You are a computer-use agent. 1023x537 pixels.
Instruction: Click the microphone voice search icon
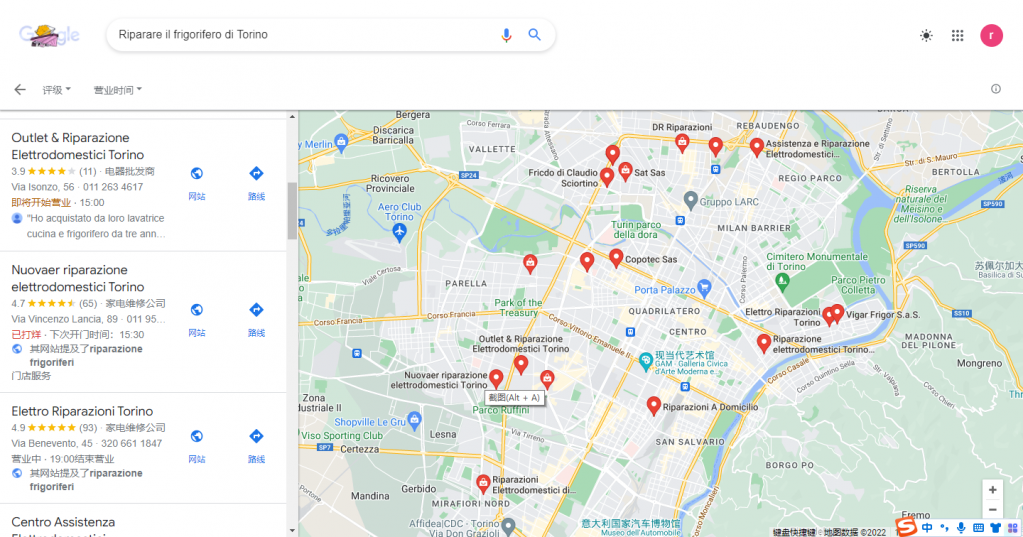506,35
